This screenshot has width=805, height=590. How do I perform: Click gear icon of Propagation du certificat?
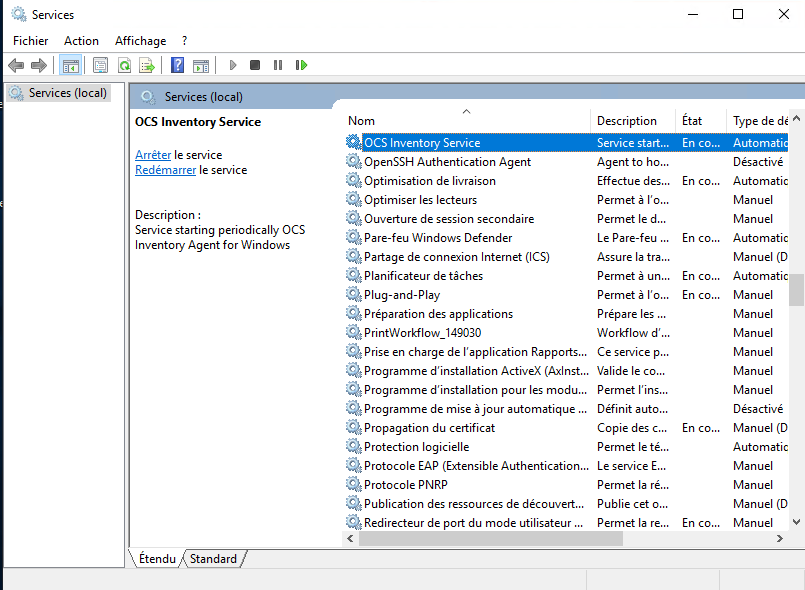(x=353, y=427)
